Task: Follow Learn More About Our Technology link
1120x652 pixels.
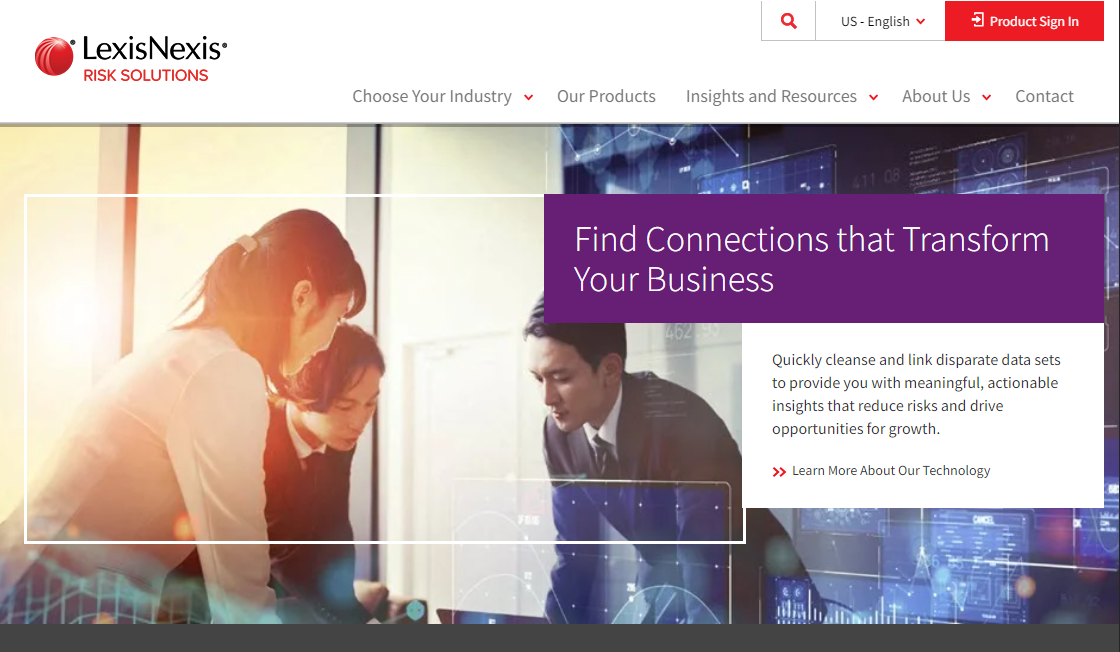Action: (891, 471)
